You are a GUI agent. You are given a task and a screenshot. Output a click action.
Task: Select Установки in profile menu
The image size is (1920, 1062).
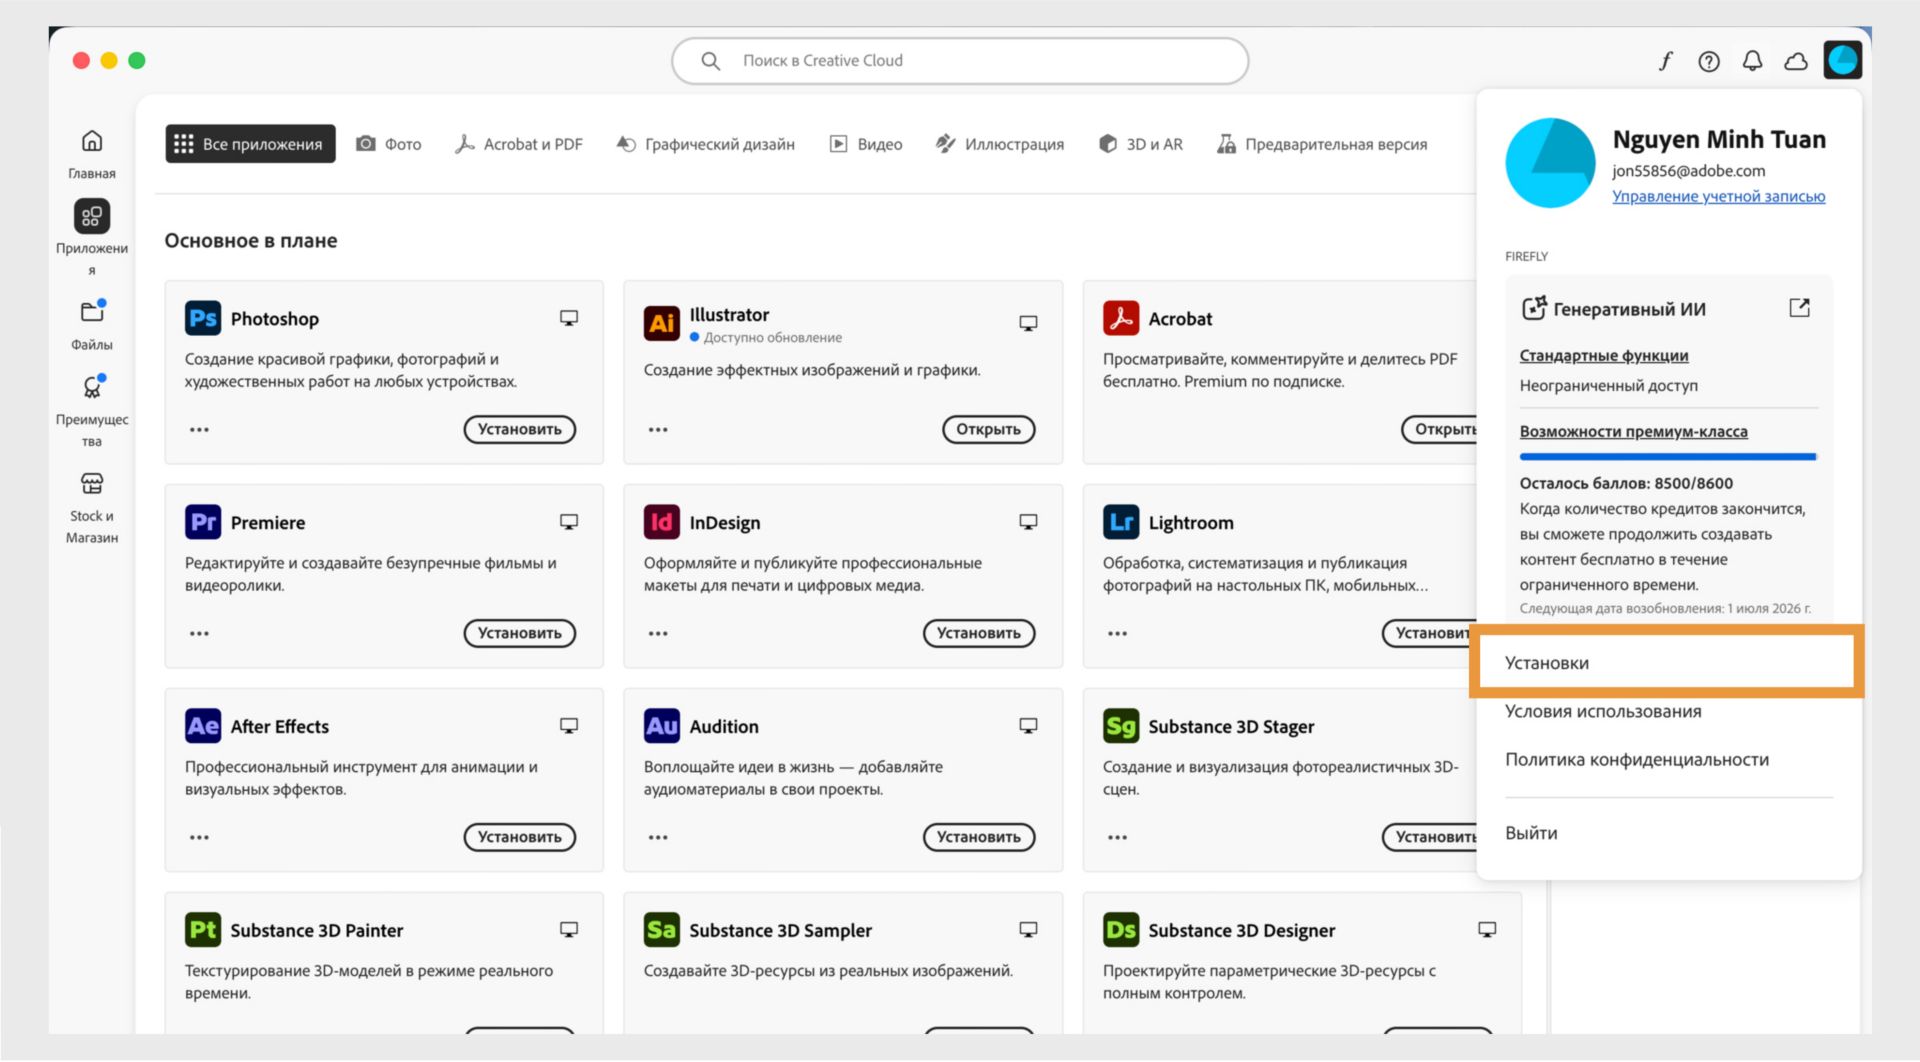(1666, 663)
